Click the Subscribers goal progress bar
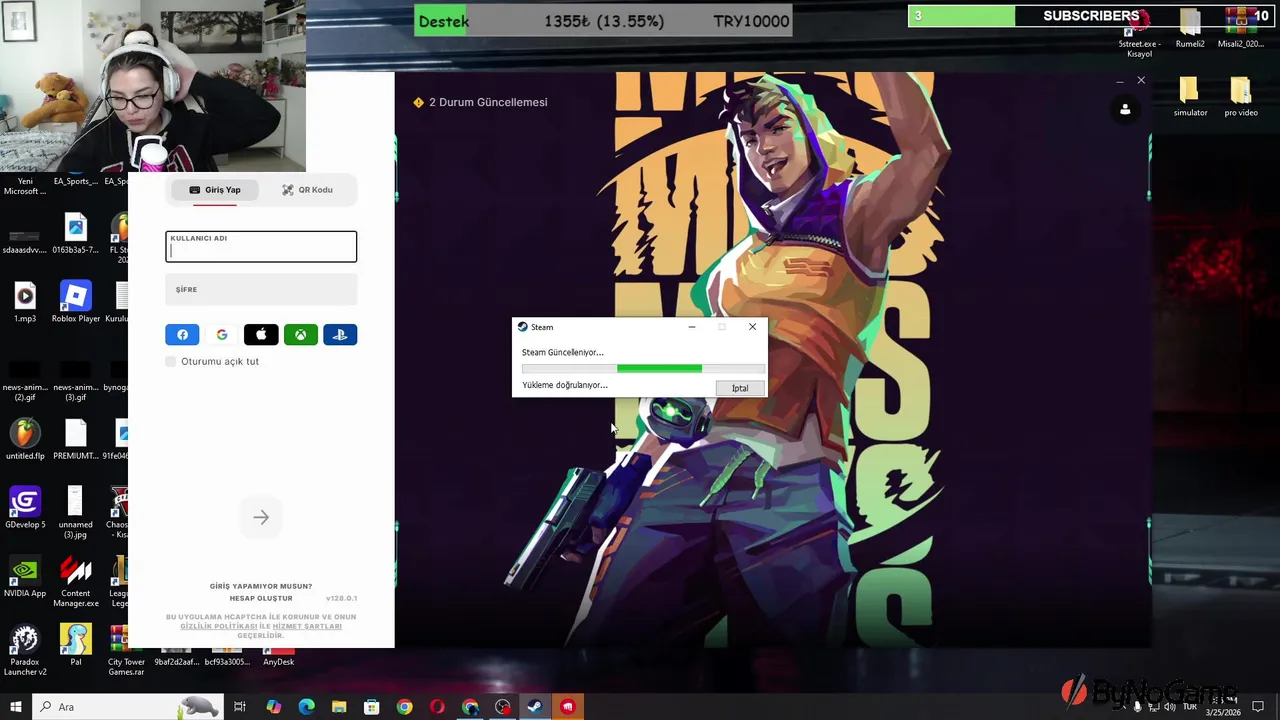Image resolution: width=1280 pixels, height=720 pixels. [x=1090, y=16]
